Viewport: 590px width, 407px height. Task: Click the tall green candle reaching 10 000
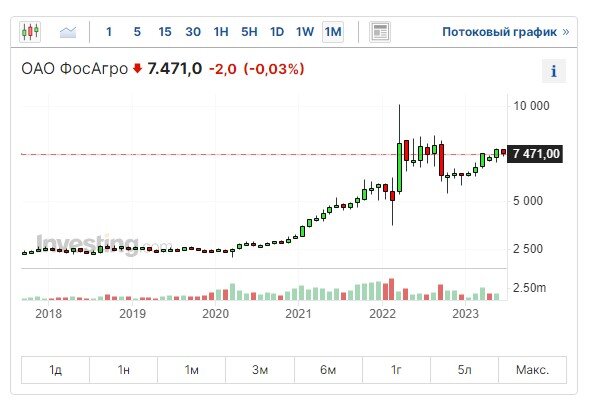(x=399, y=167)
